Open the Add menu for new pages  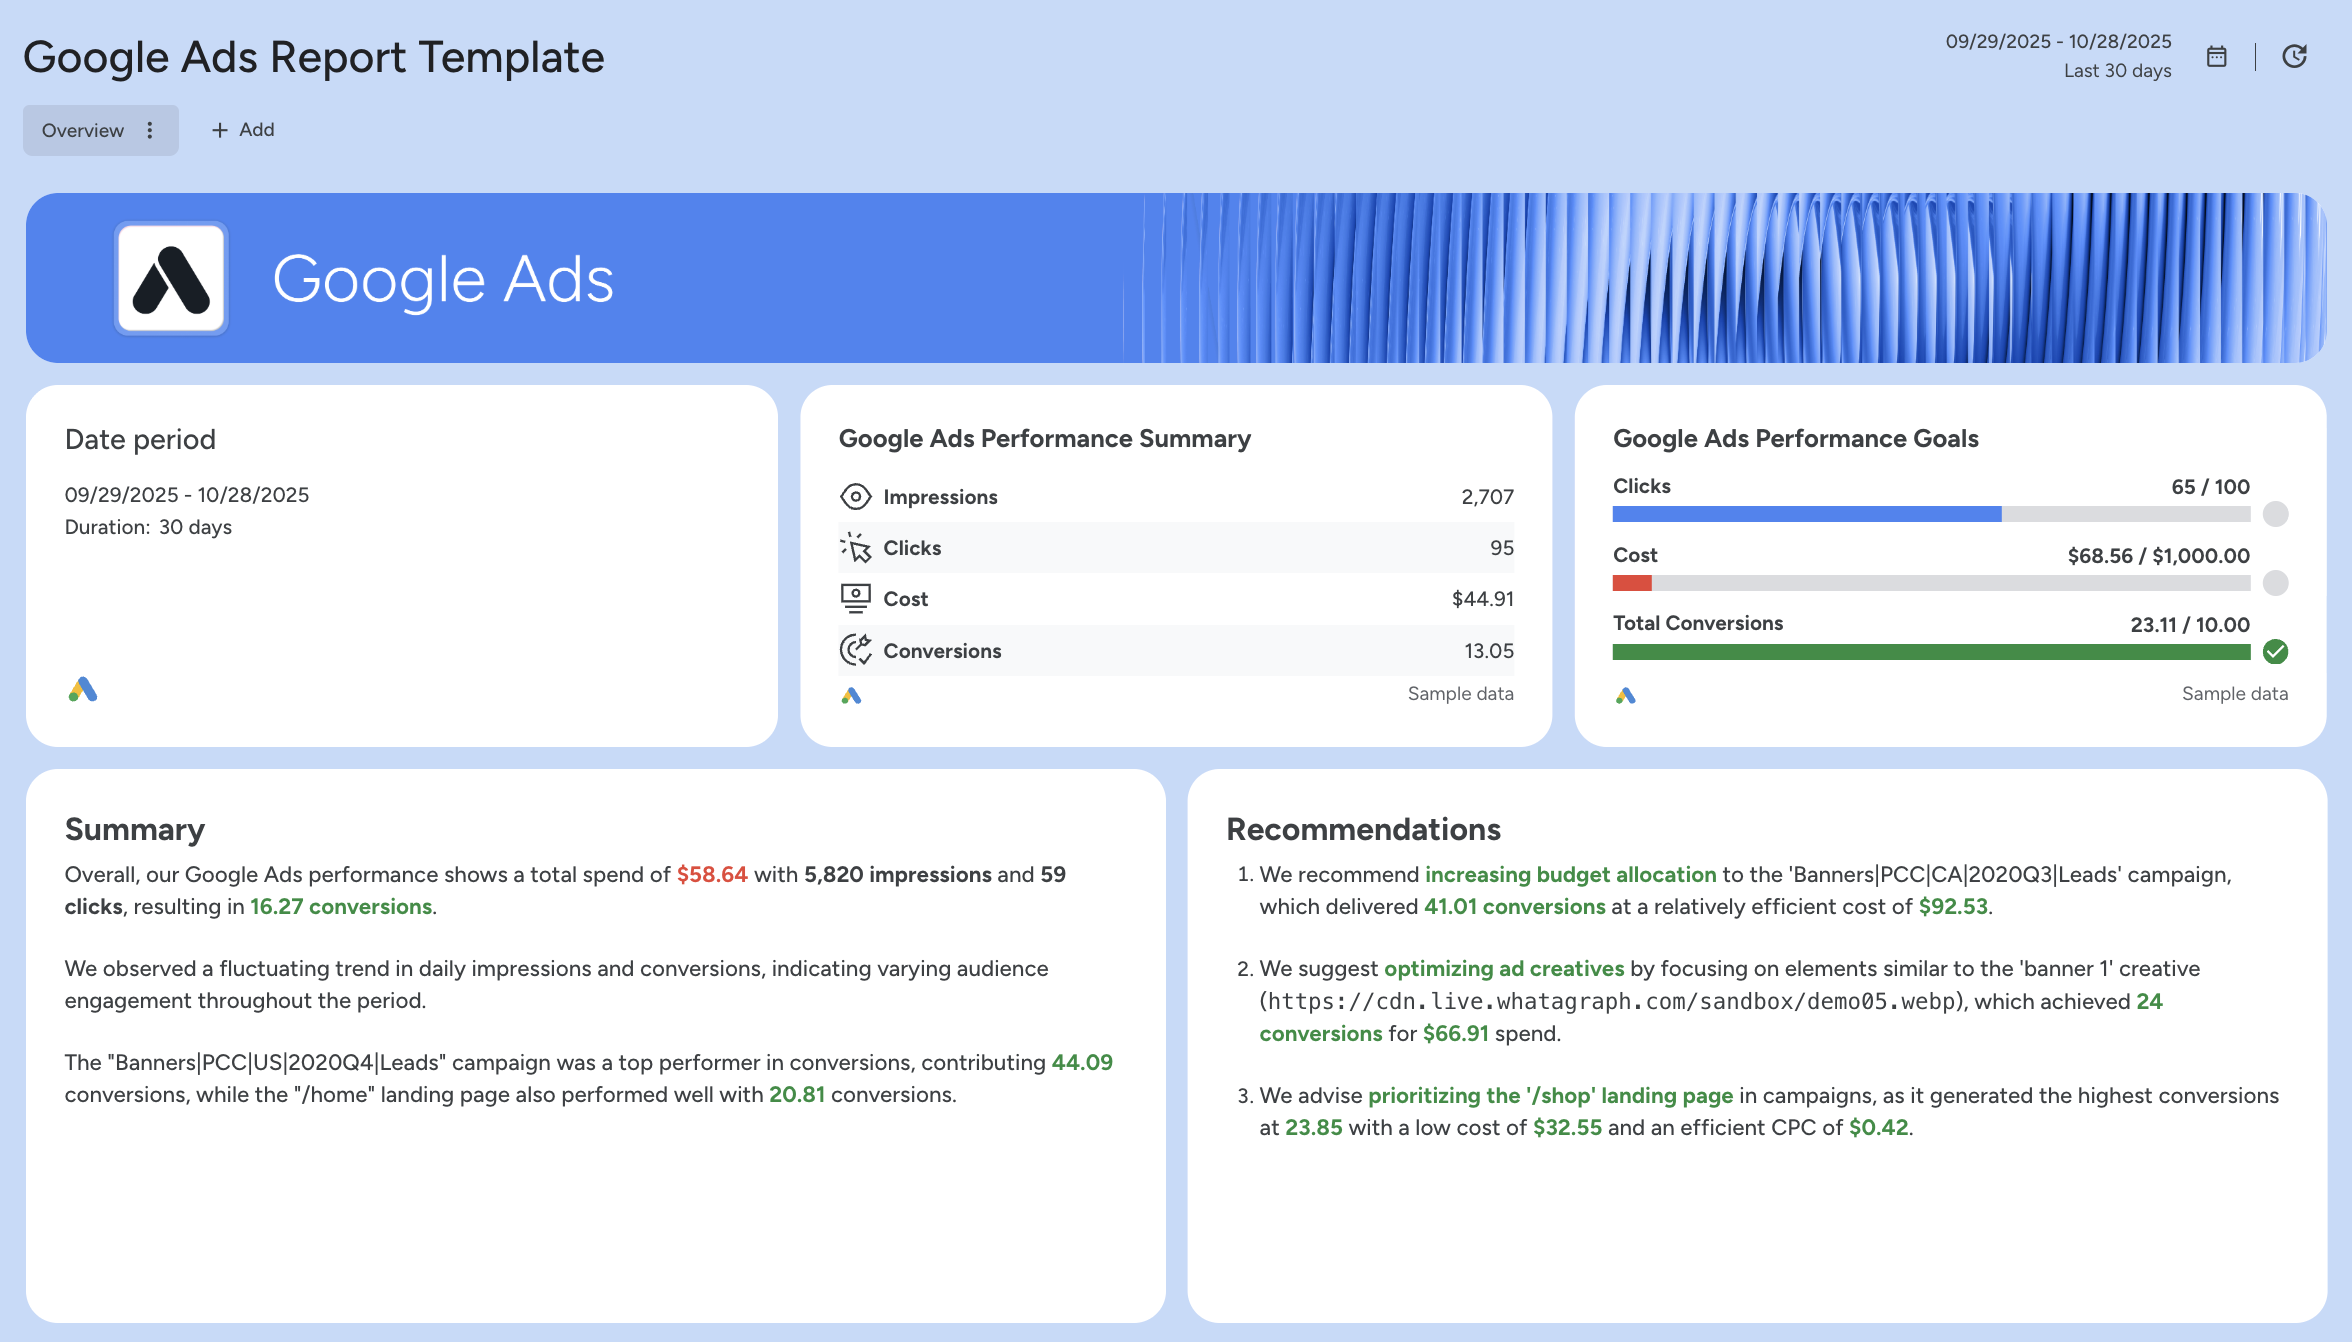tap(241, 130)
